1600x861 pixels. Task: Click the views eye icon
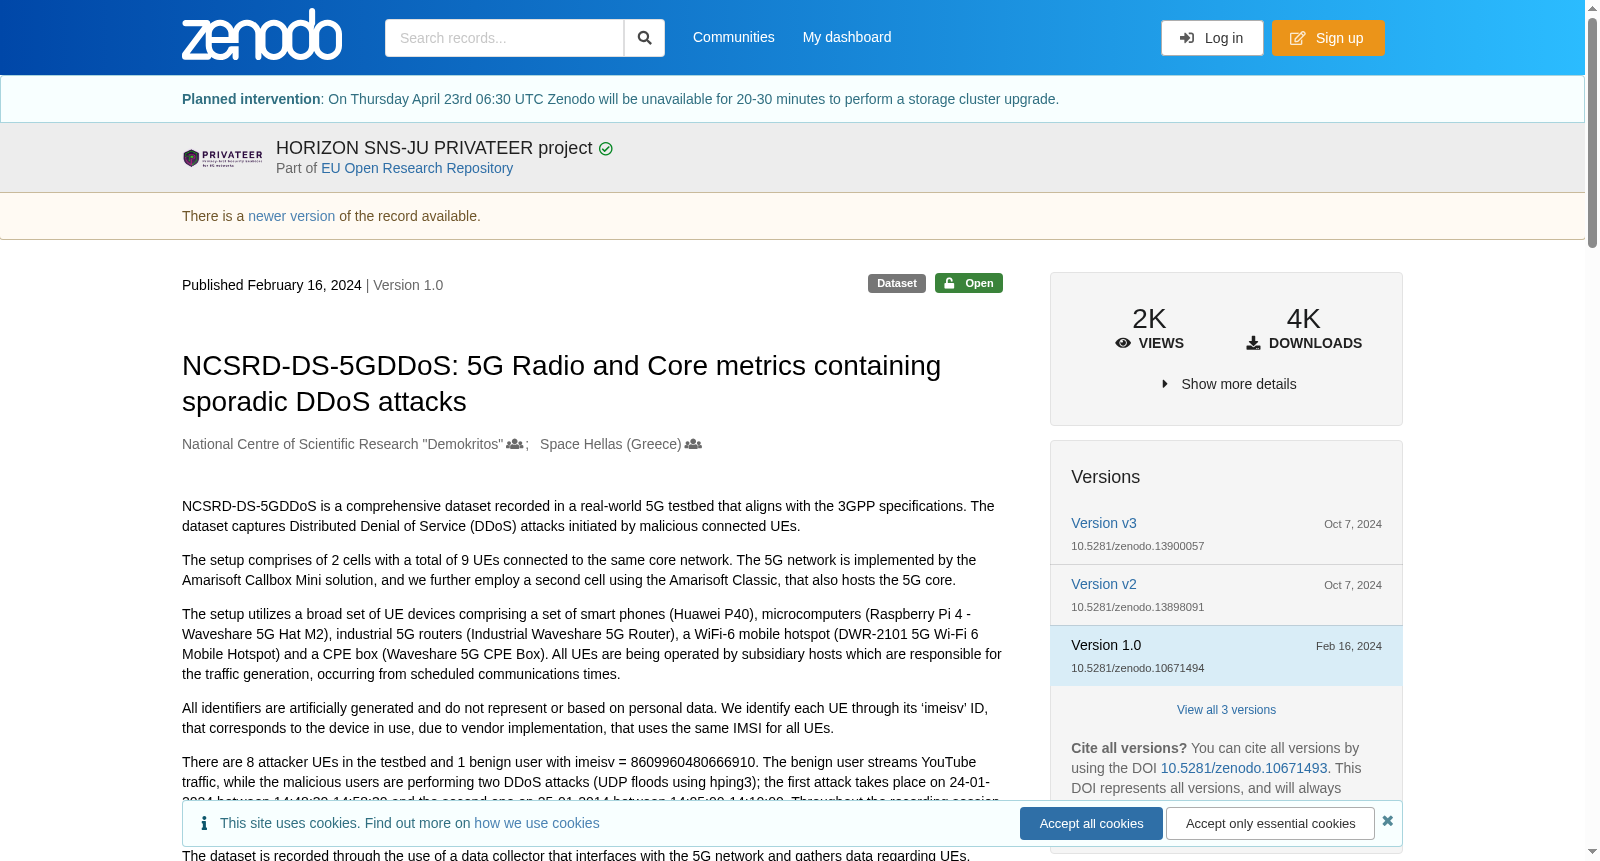click(1123, 343)
